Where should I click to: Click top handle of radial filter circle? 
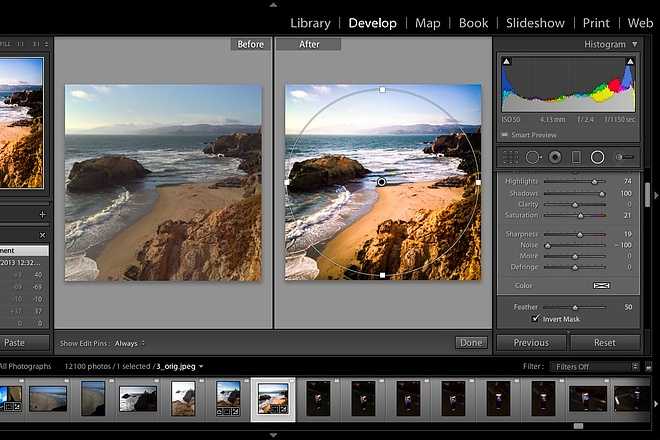point(382,90)
